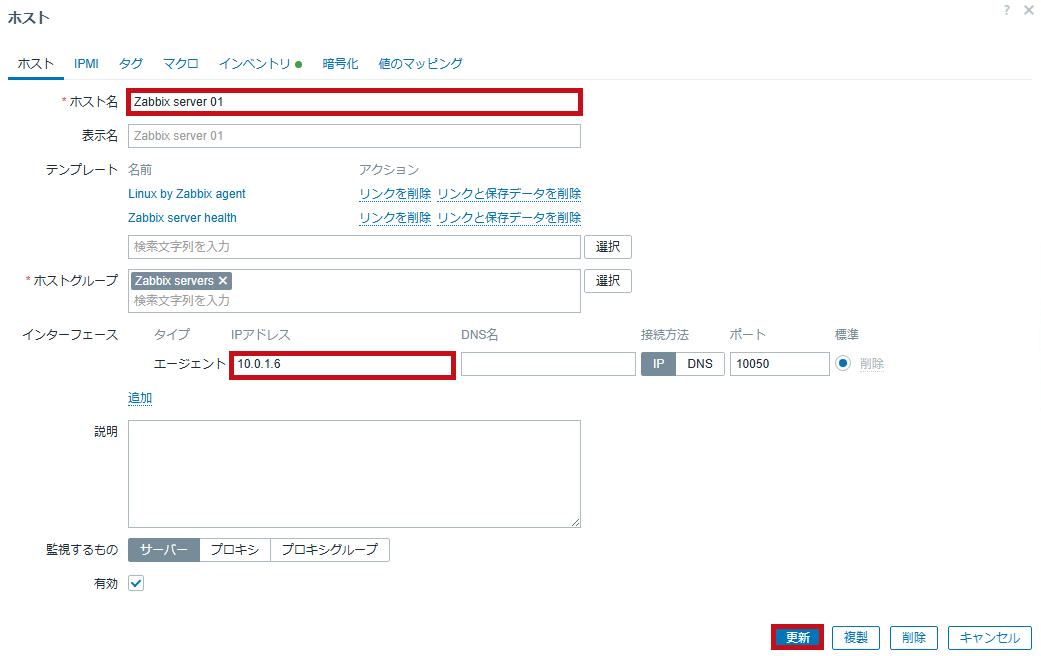This screenshot has height=656, width=1041.
Task: Click the 複製 clone button
Action: pyautogui.click(x=856, y=637)
